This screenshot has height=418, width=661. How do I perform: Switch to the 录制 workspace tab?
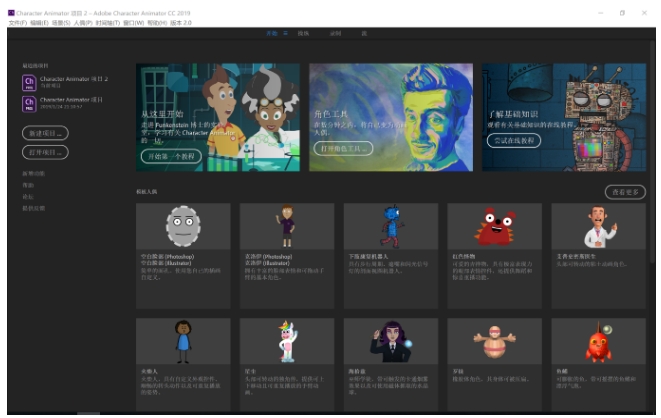tap(336, 33)
